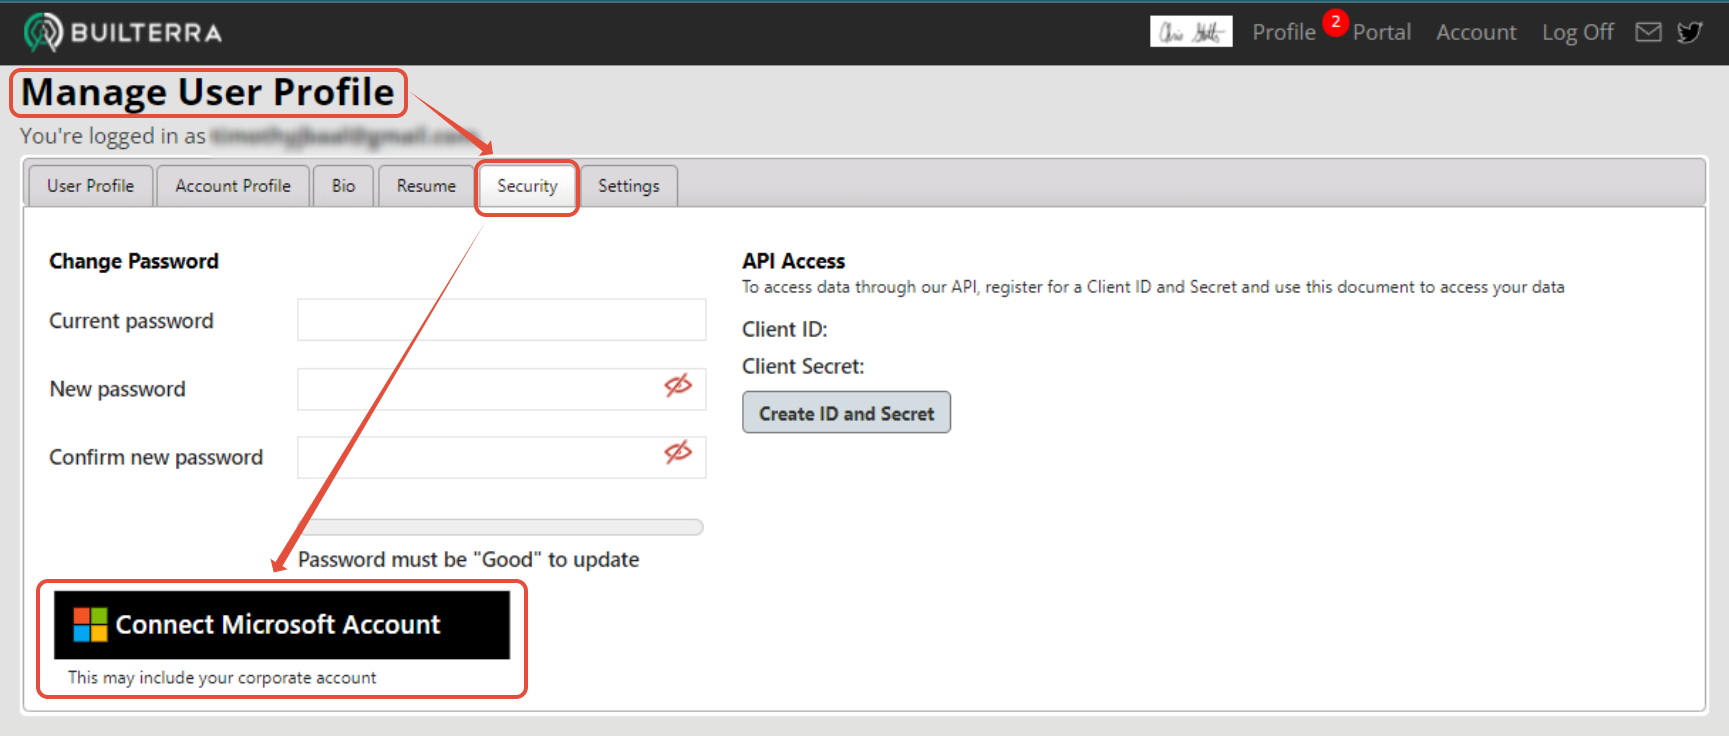Click the 'API Access' heading

(793, 261)
